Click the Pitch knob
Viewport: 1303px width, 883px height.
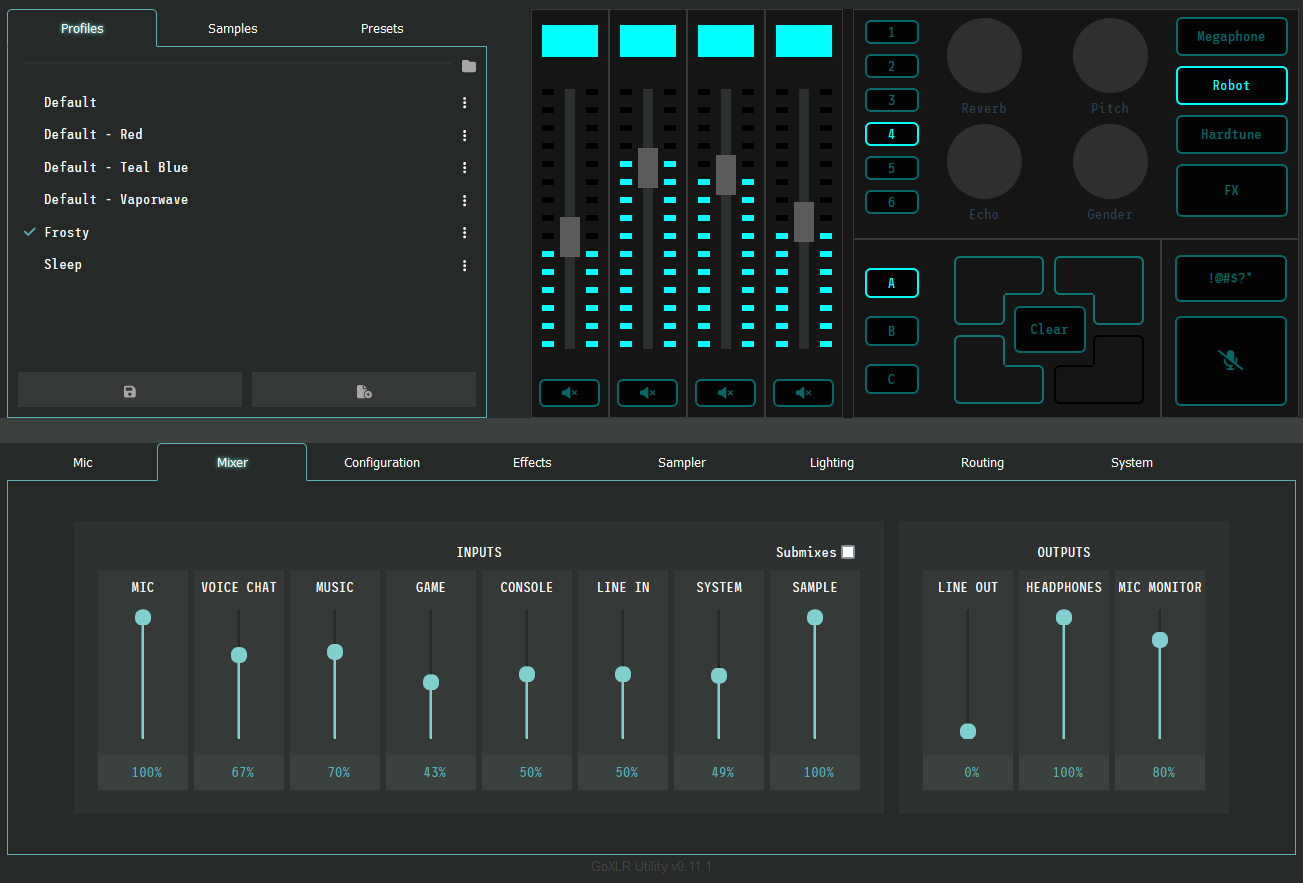point(1110,55)
